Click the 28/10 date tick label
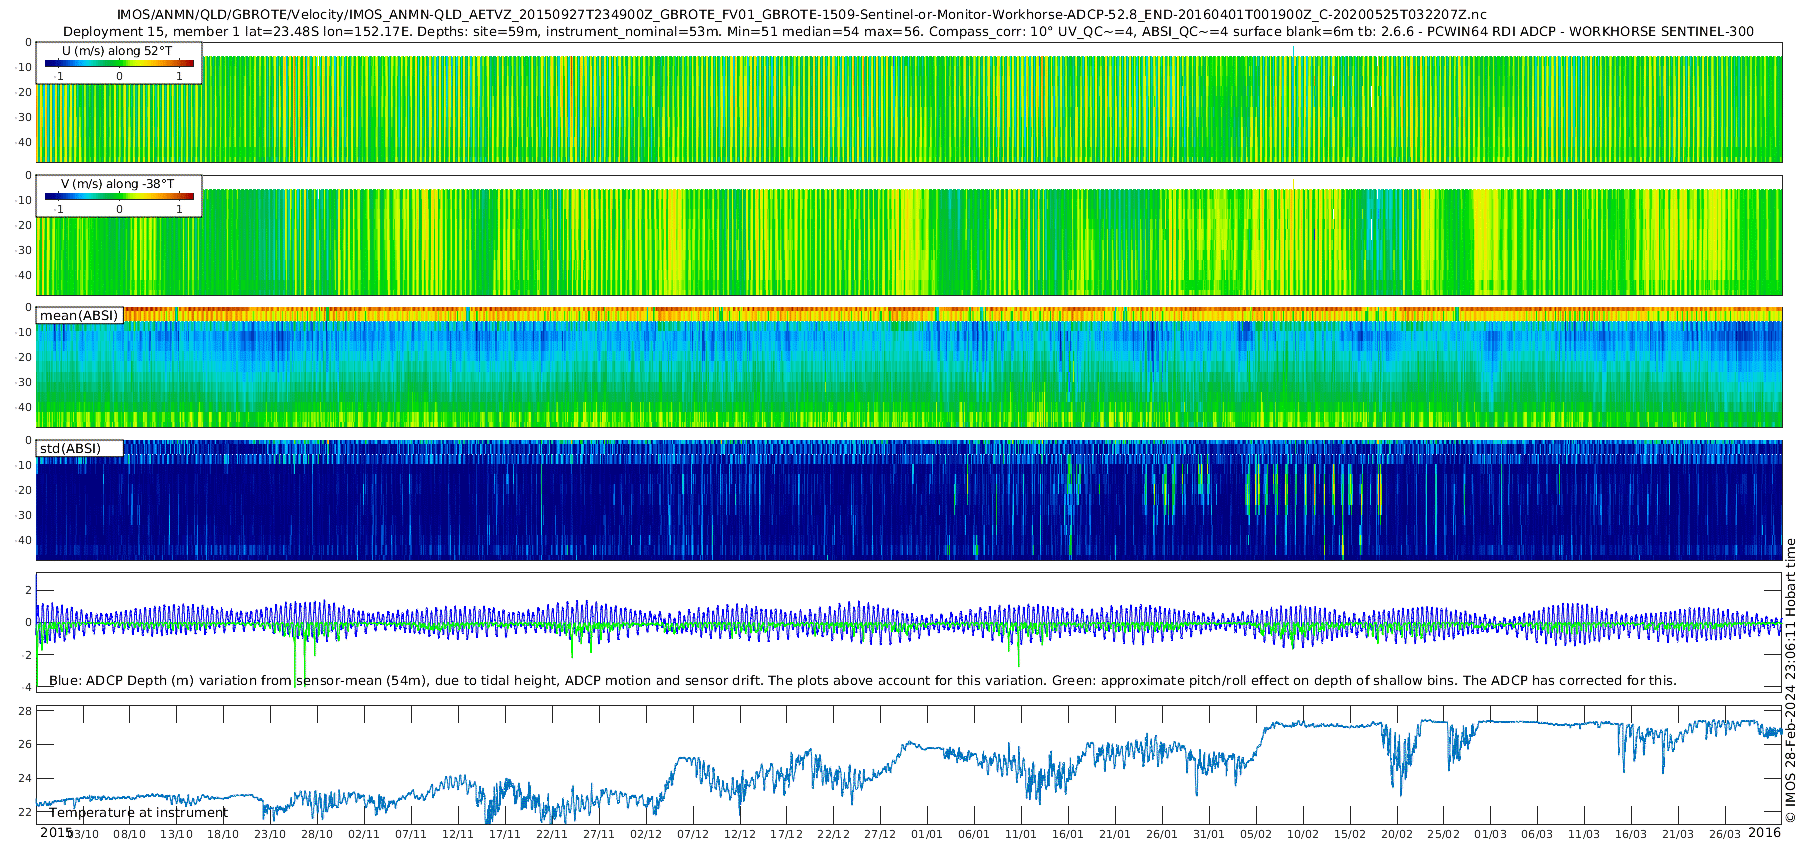The height and width of the screenshot is (850, 1800). [316, 834]
